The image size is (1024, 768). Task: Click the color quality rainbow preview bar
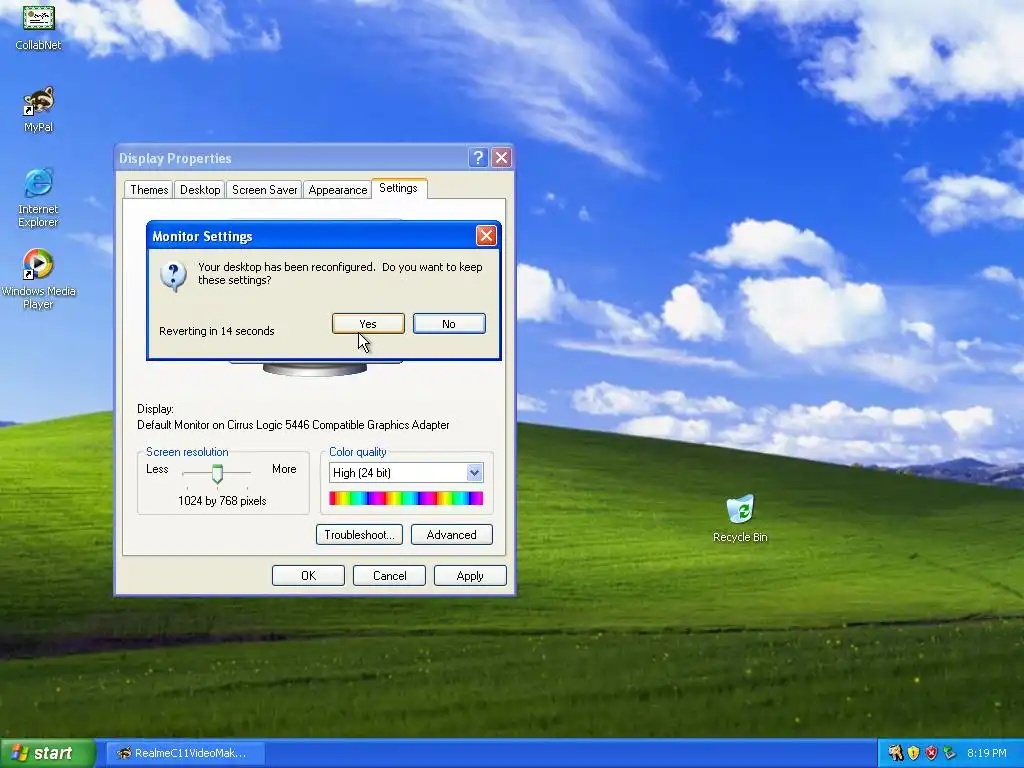tap(406, 499)
